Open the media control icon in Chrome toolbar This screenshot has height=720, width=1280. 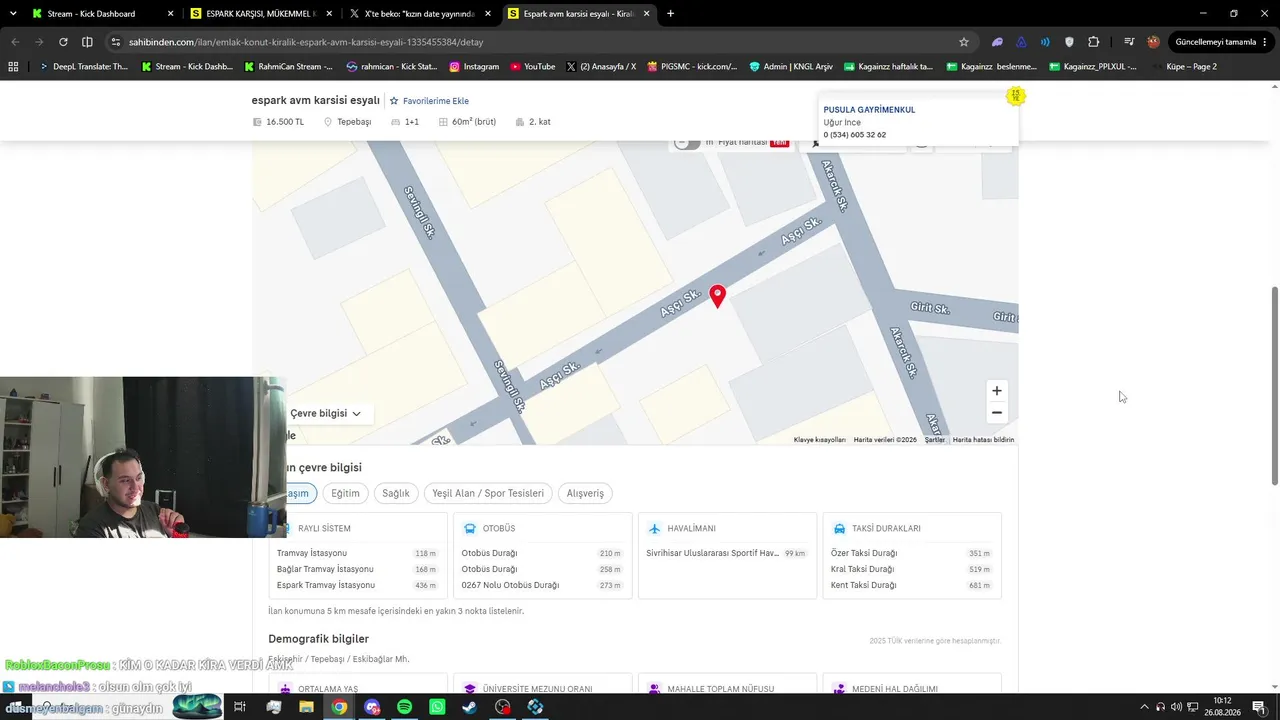[x=1129, y=42]
